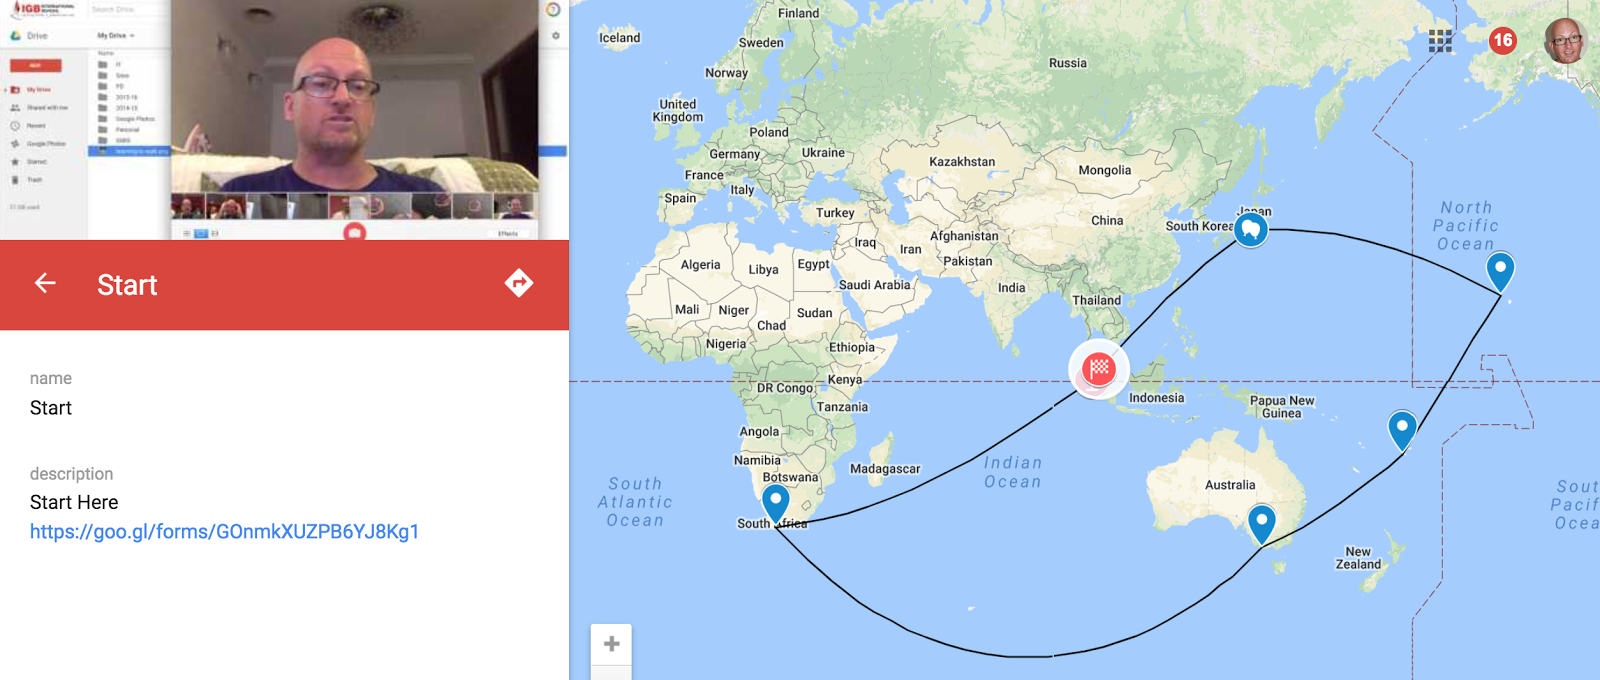Viewport: 1600px width, 680px height.
Task: Click the Australia label on map
Action: (1230, 485)
